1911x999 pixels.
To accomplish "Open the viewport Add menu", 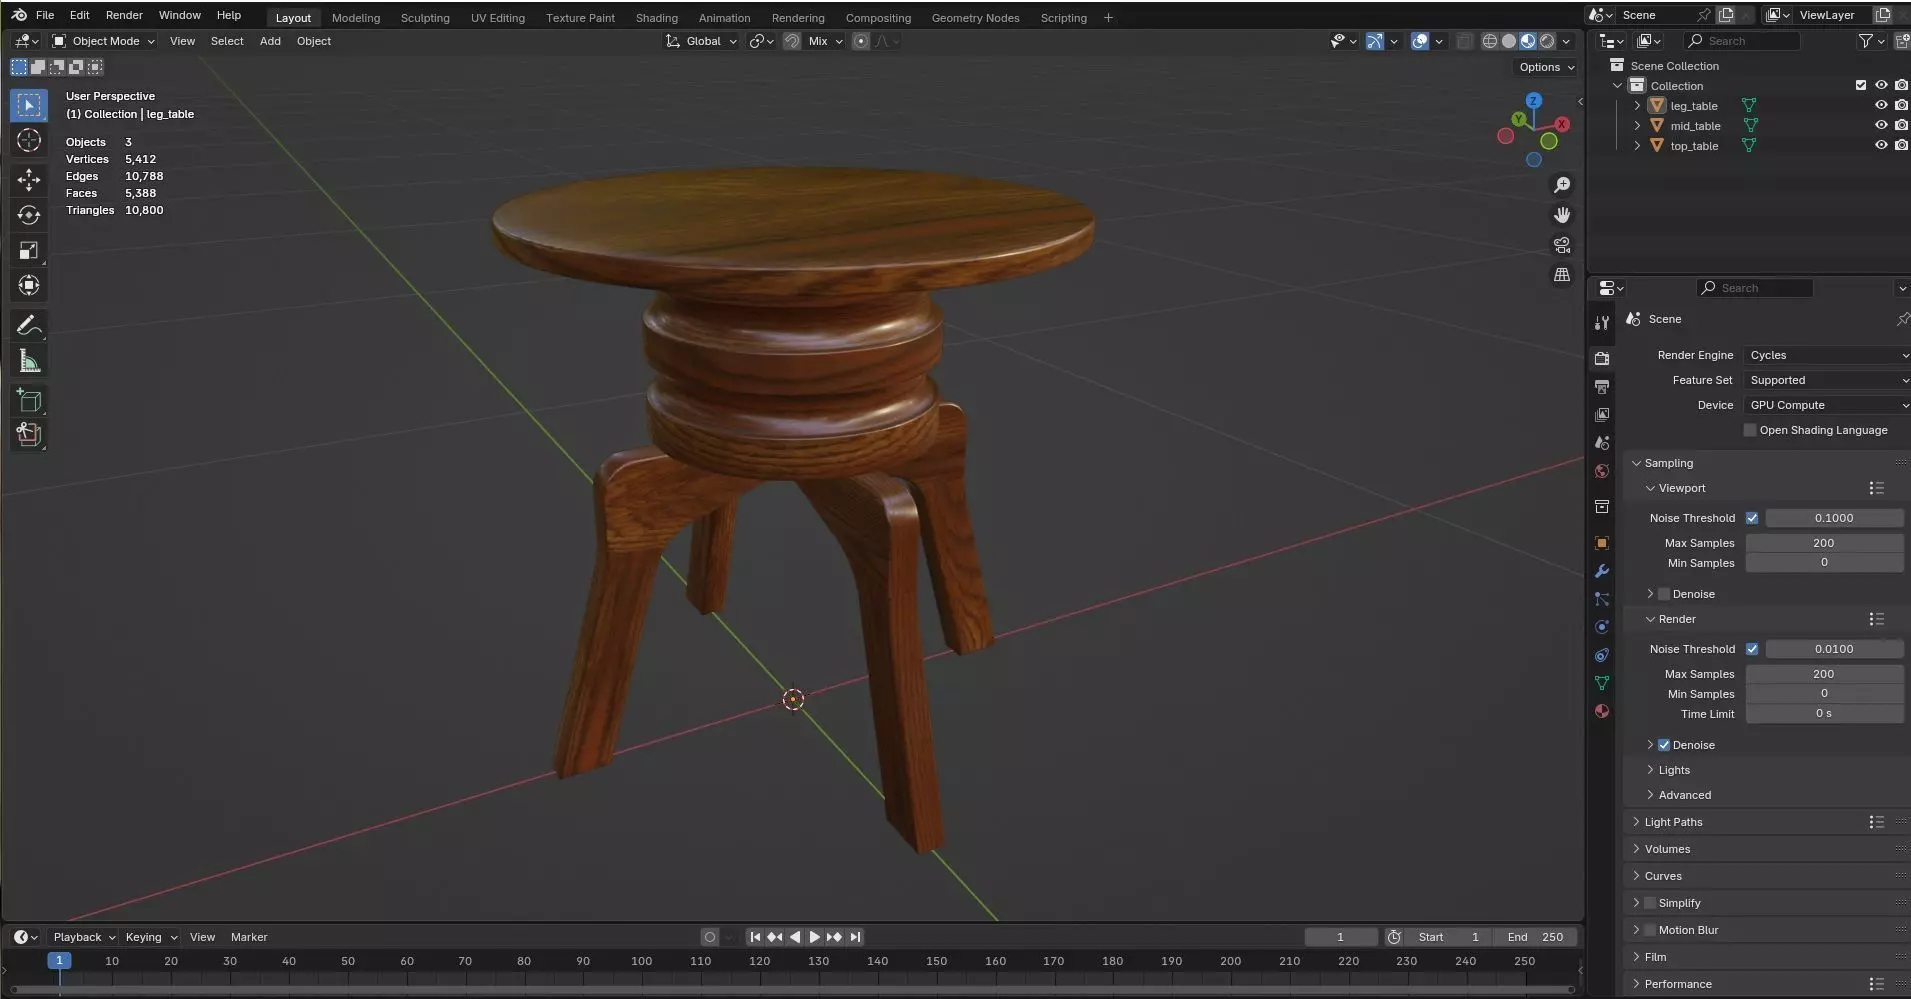I will 270,41.
